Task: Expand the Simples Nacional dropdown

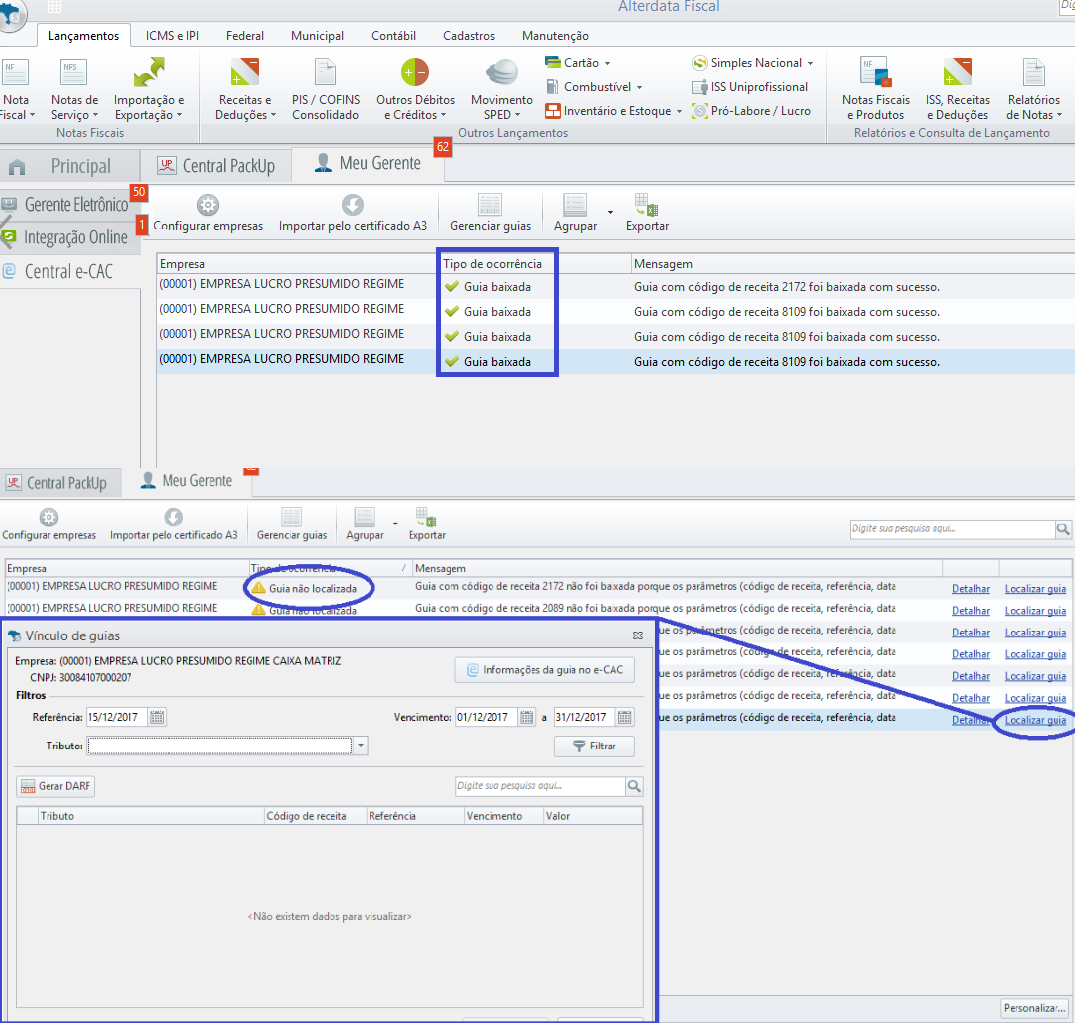Action: 810,63
